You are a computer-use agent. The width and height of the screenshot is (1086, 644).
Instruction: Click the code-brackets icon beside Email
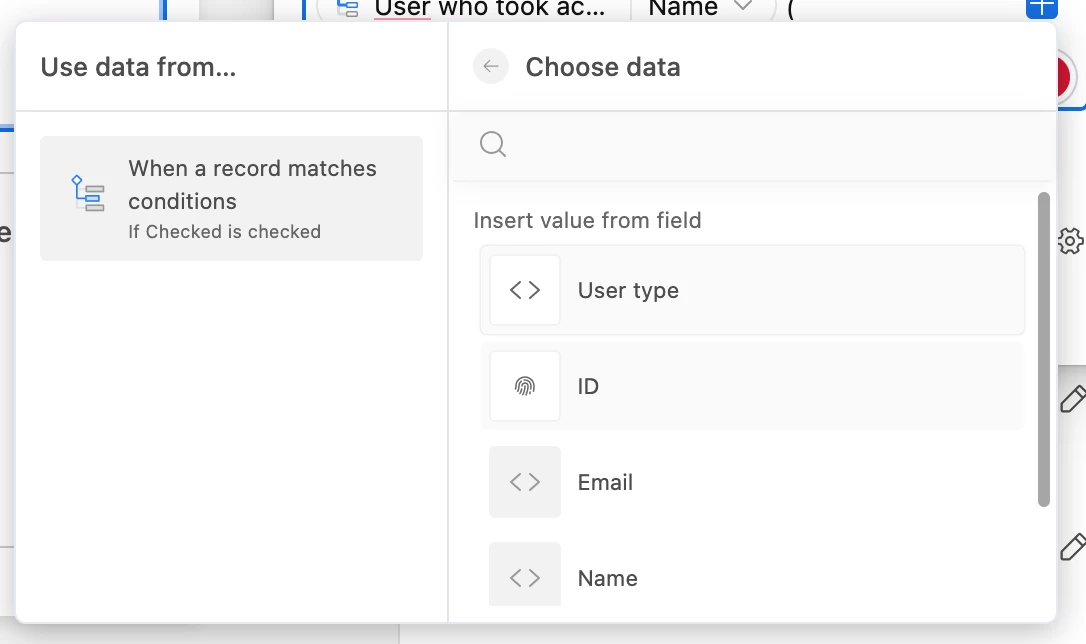(525, 482)
